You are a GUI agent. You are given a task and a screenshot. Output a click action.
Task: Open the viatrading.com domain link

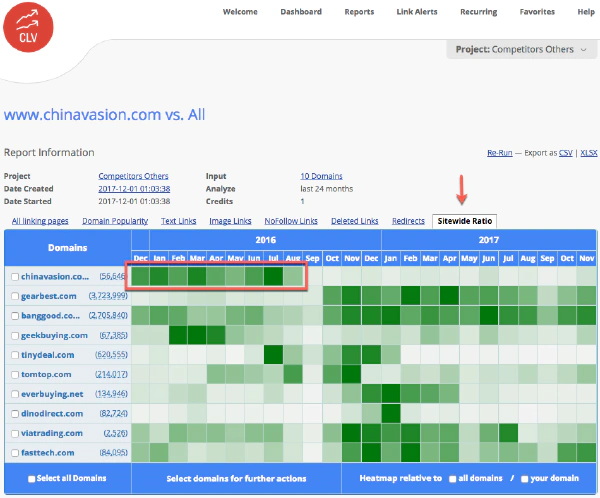coord(52,433)
